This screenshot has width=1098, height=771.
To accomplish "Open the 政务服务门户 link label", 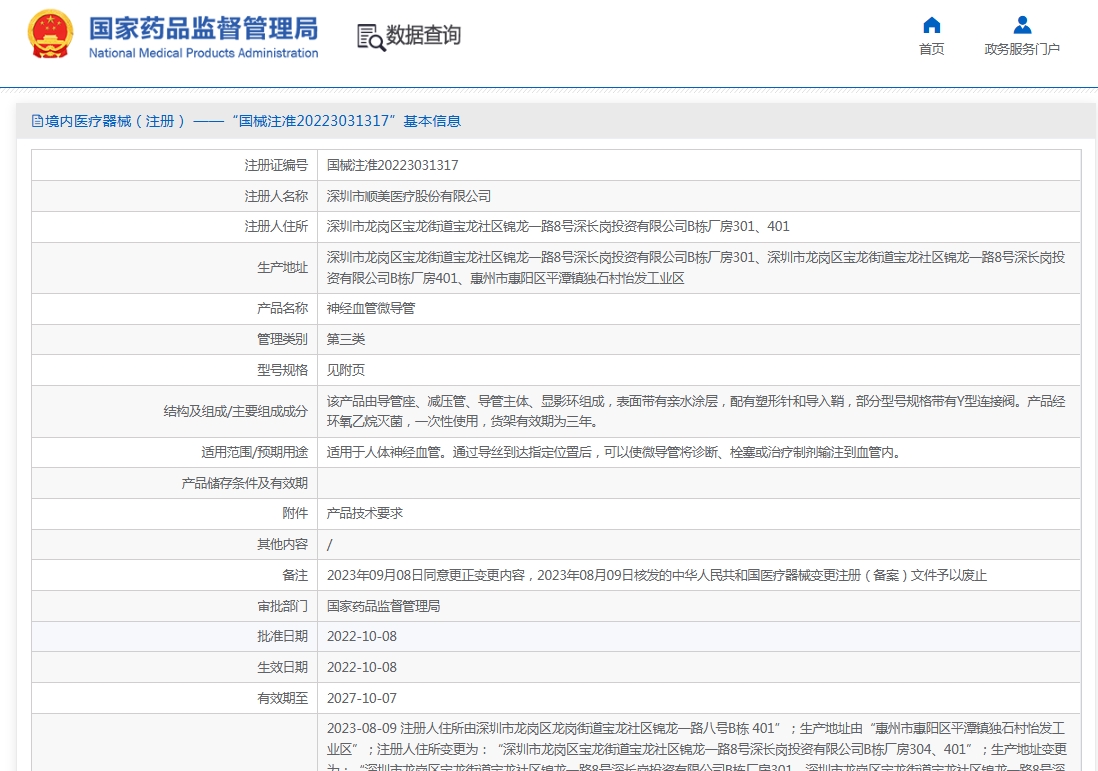I will tap(1022, 49).
